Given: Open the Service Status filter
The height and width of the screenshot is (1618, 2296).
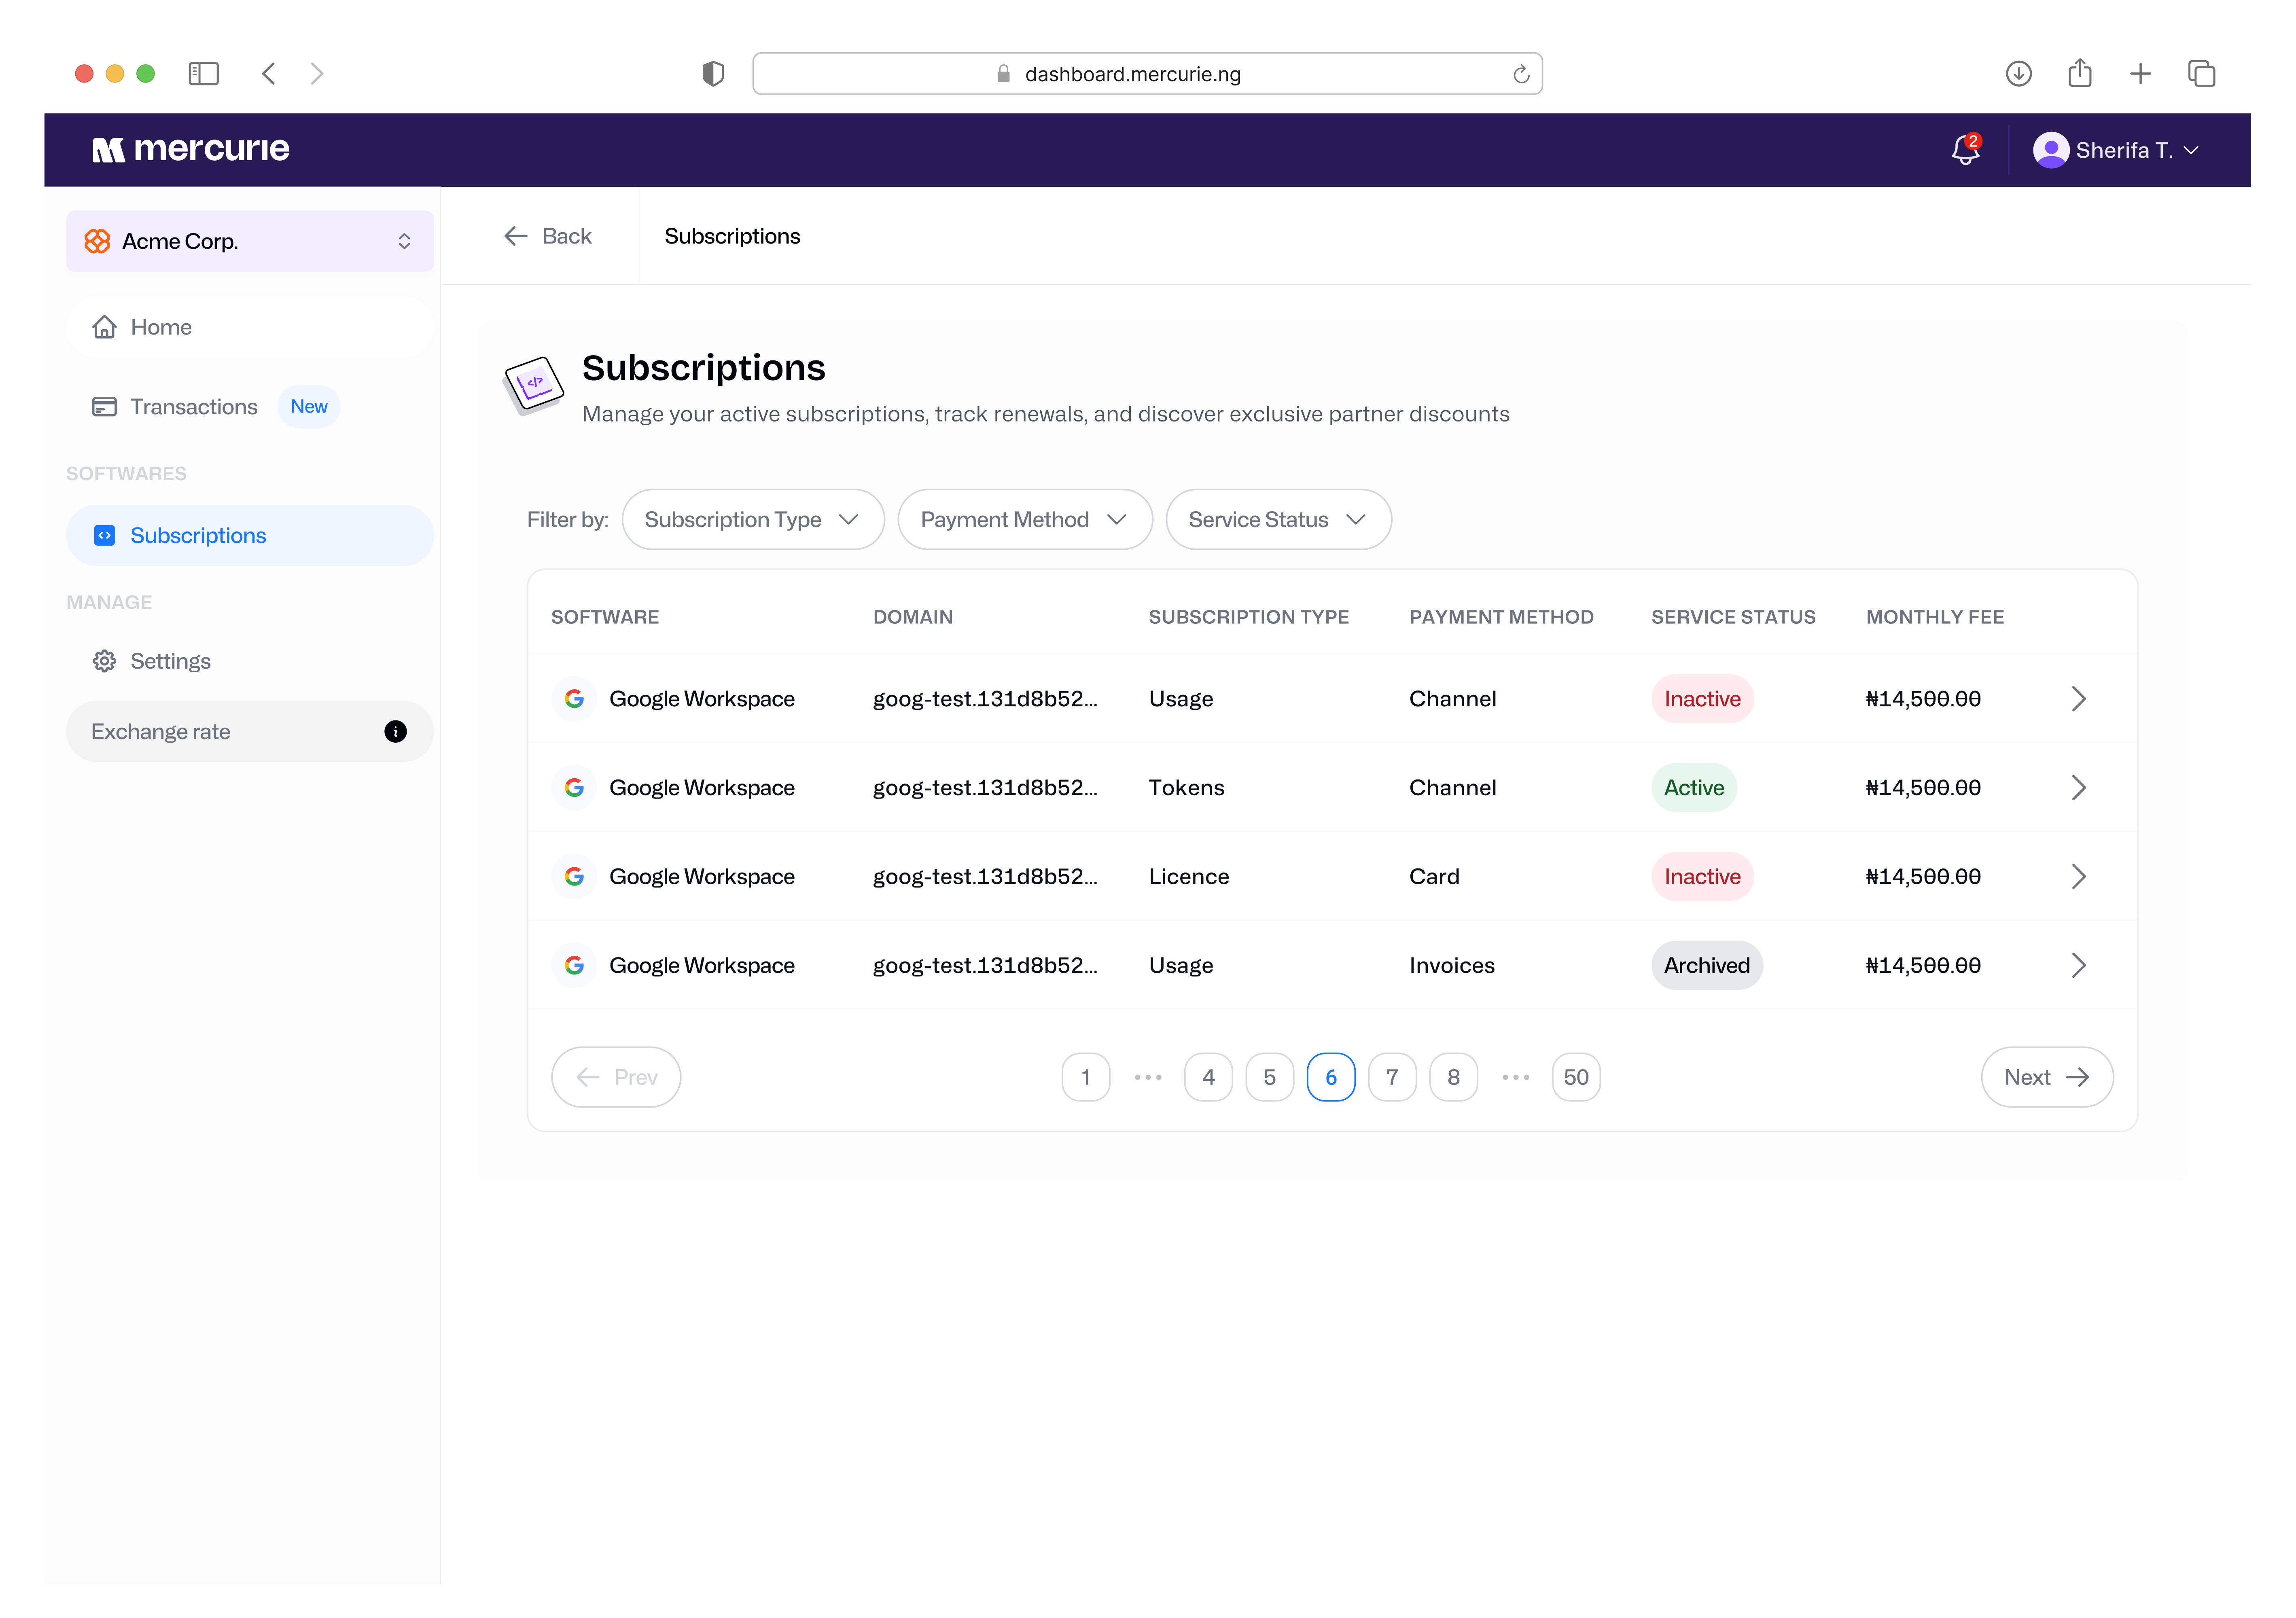Looking at the screenshot, I should click(1278, 519).
